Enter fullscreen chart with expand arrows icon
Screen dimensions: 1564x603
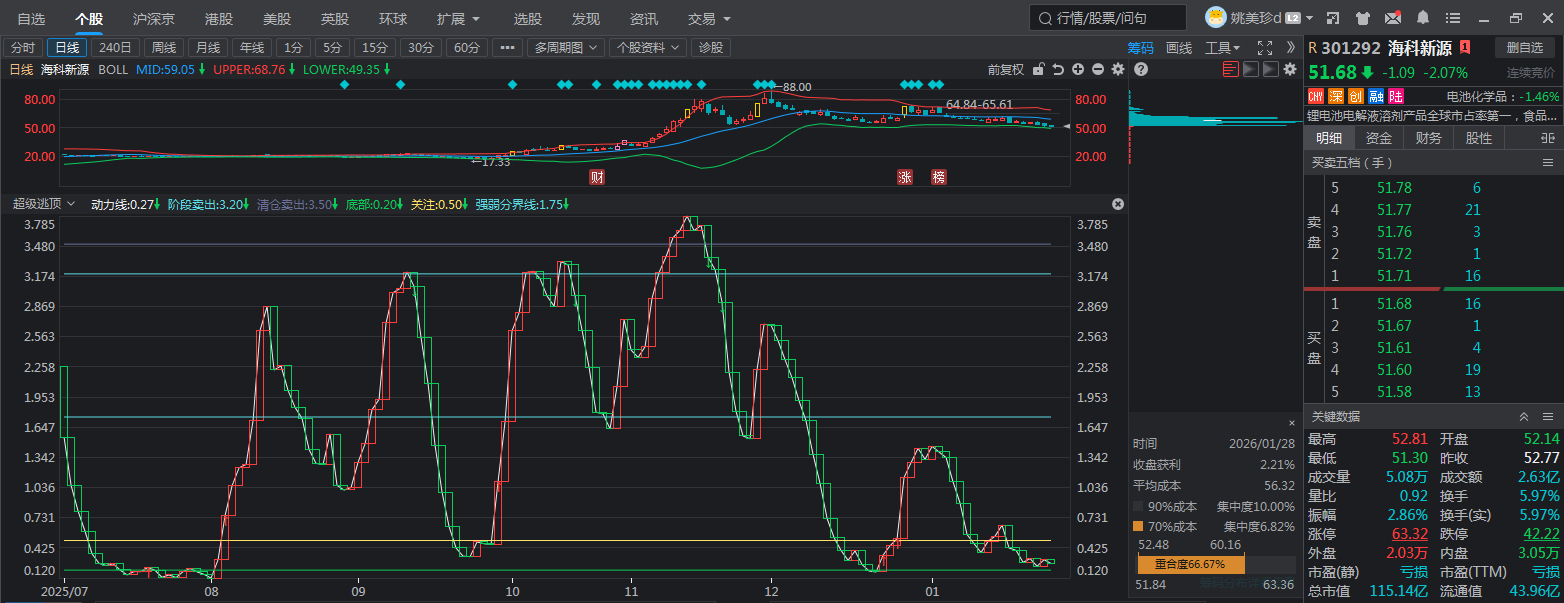pyautogui.click(x=1264, y=48)
